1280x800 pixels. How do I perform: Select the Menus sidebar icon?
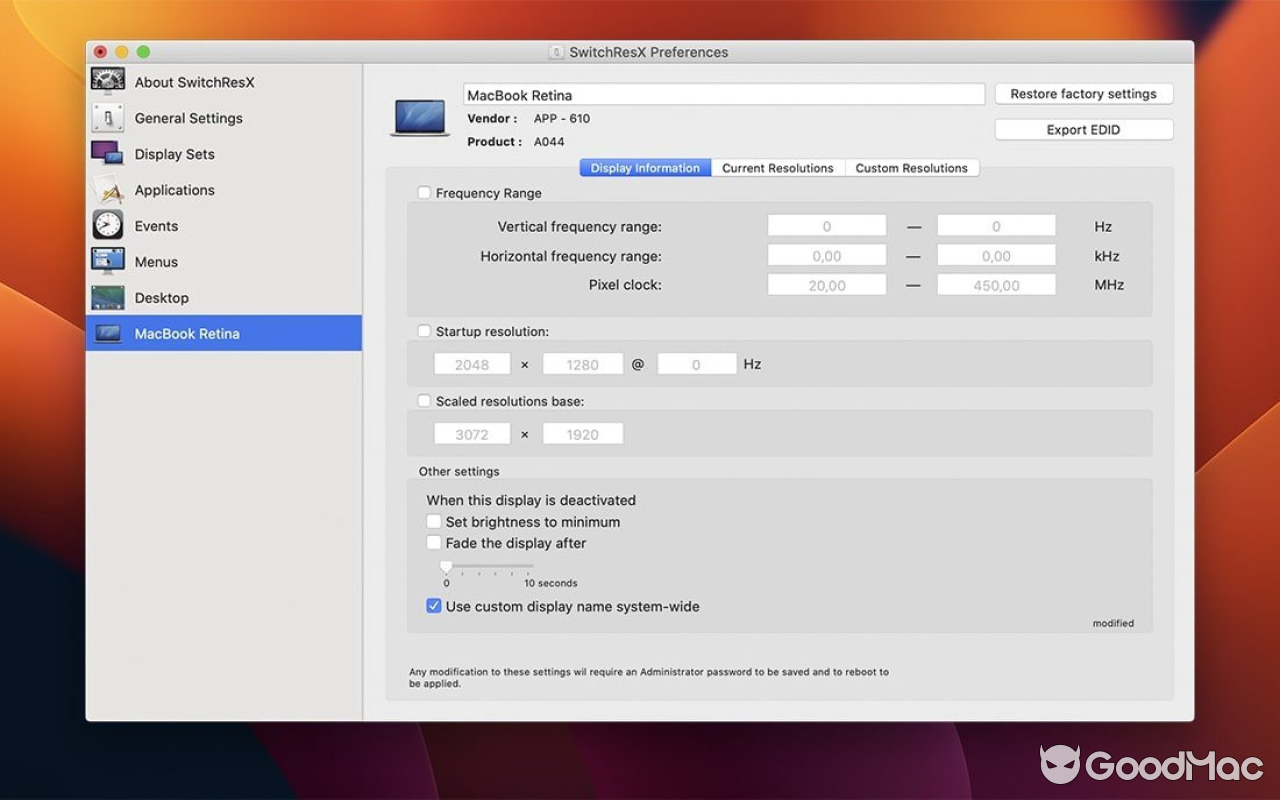point(108,262)
